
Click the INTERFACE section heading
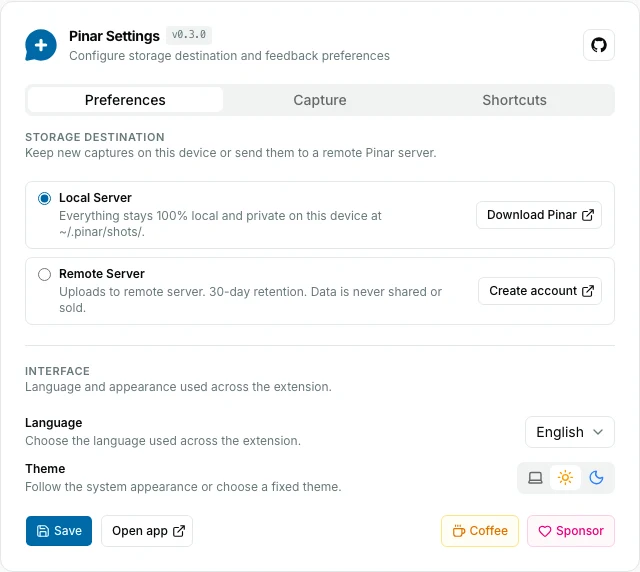(x=57, y=371)
